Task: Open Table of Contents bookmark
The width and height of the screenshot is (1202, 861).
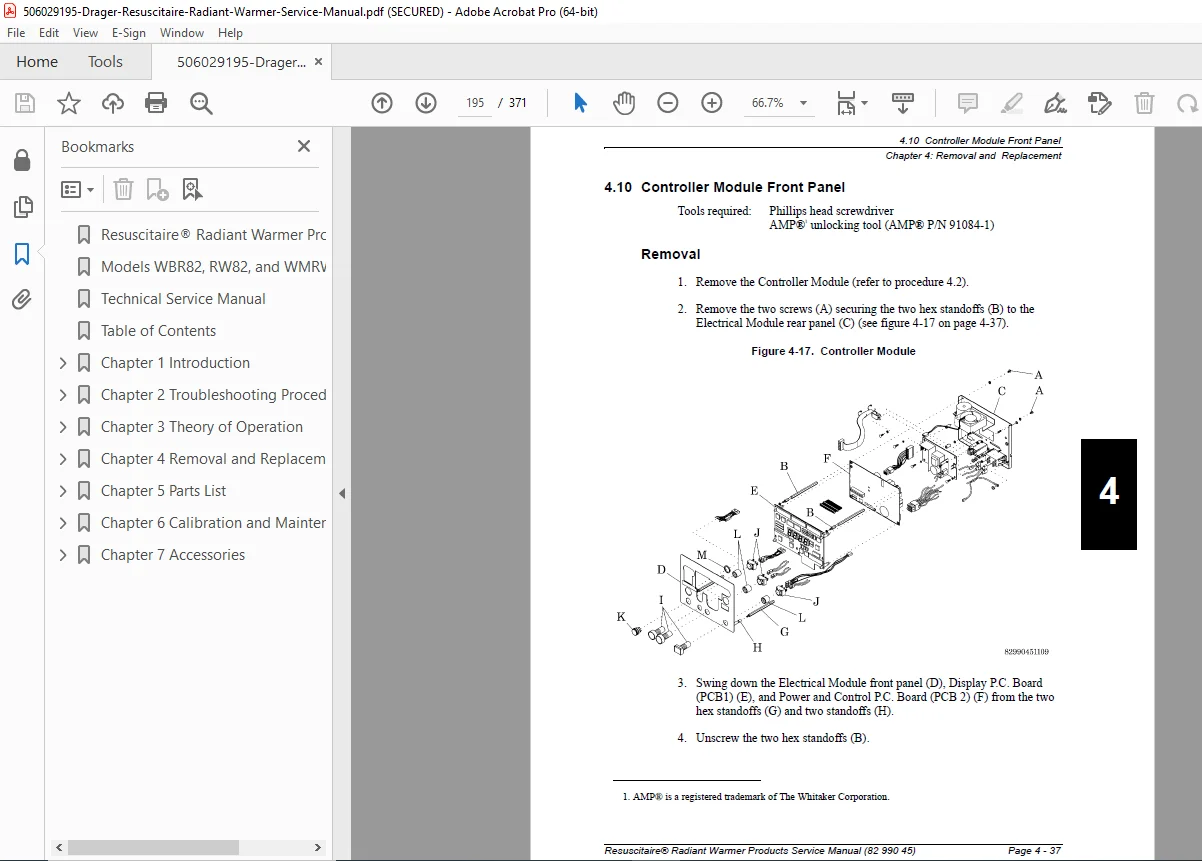Action: tap(158, 331)
